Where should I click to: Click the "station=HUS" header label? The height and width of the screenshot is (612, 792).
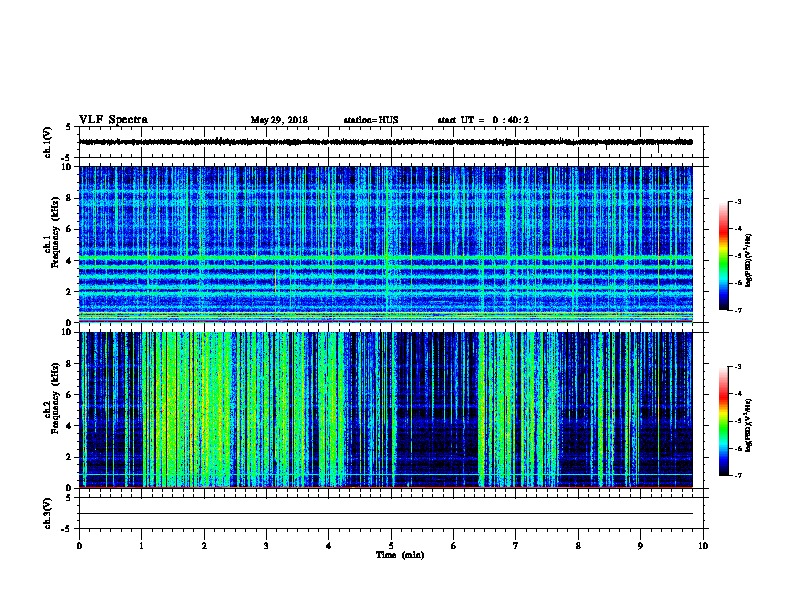click(x=371, y=120)
